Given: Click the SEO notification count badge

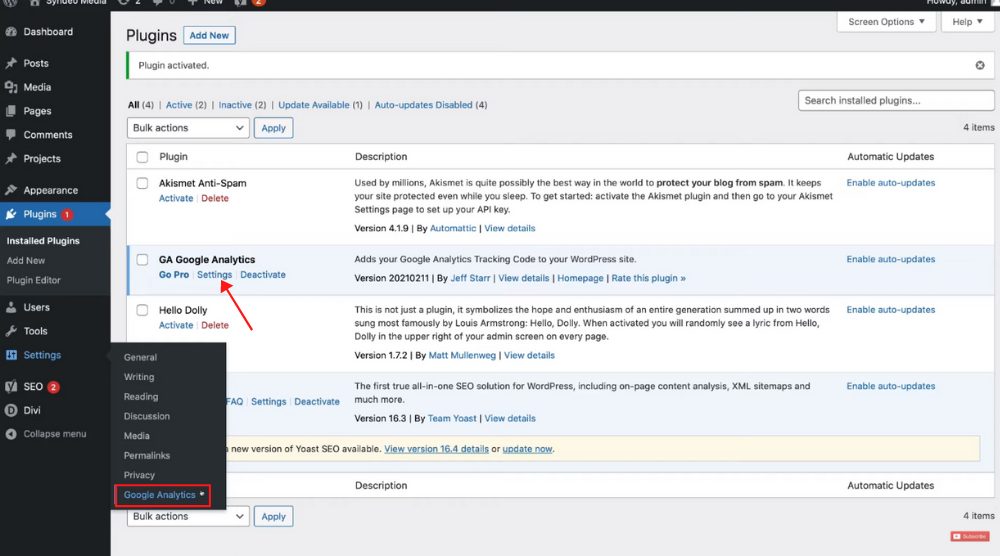Looking at the screenshot, I should [54, 386].
